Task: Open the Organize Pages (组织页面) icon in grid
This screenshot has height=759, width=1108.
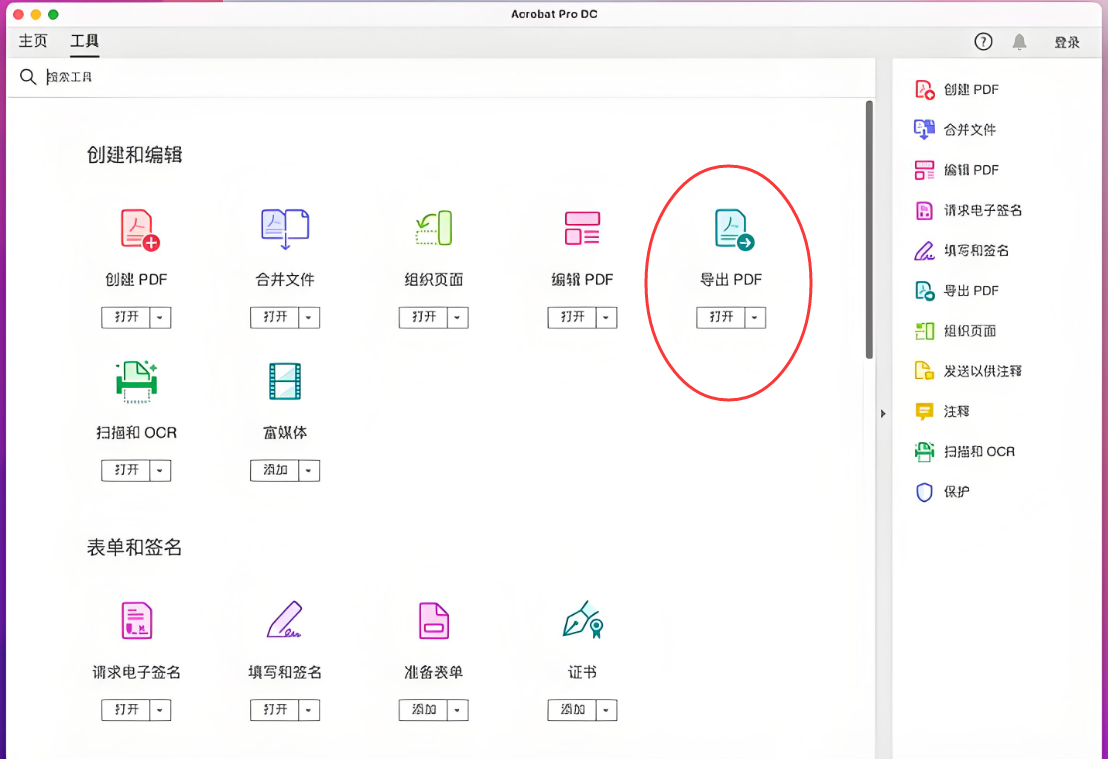Action: coord(433,228)
